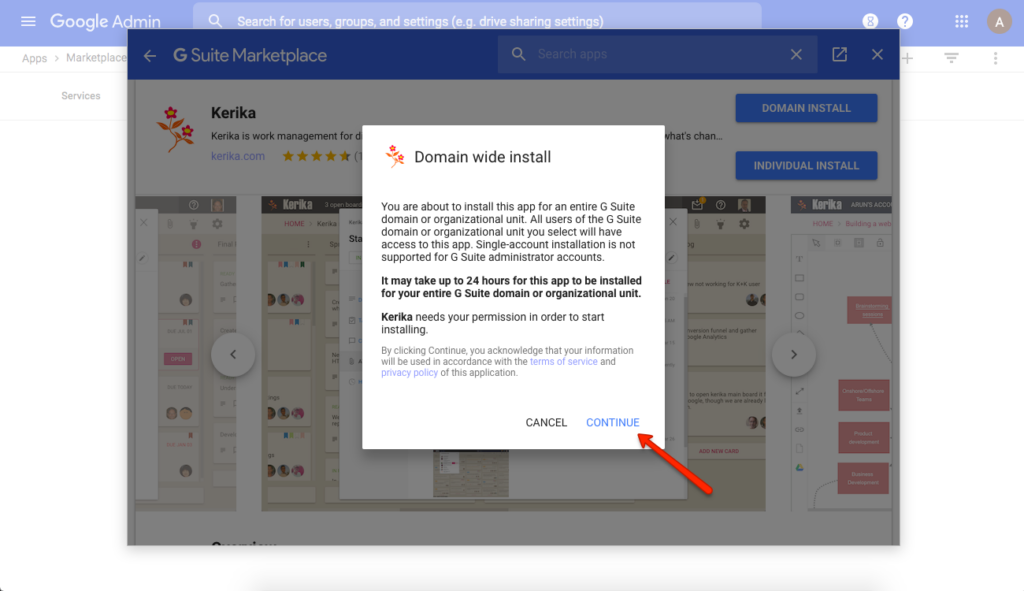This screenshot has height=591, width=1024.
Task: Click the Marketplace breadcrumb
Action: 97,57
